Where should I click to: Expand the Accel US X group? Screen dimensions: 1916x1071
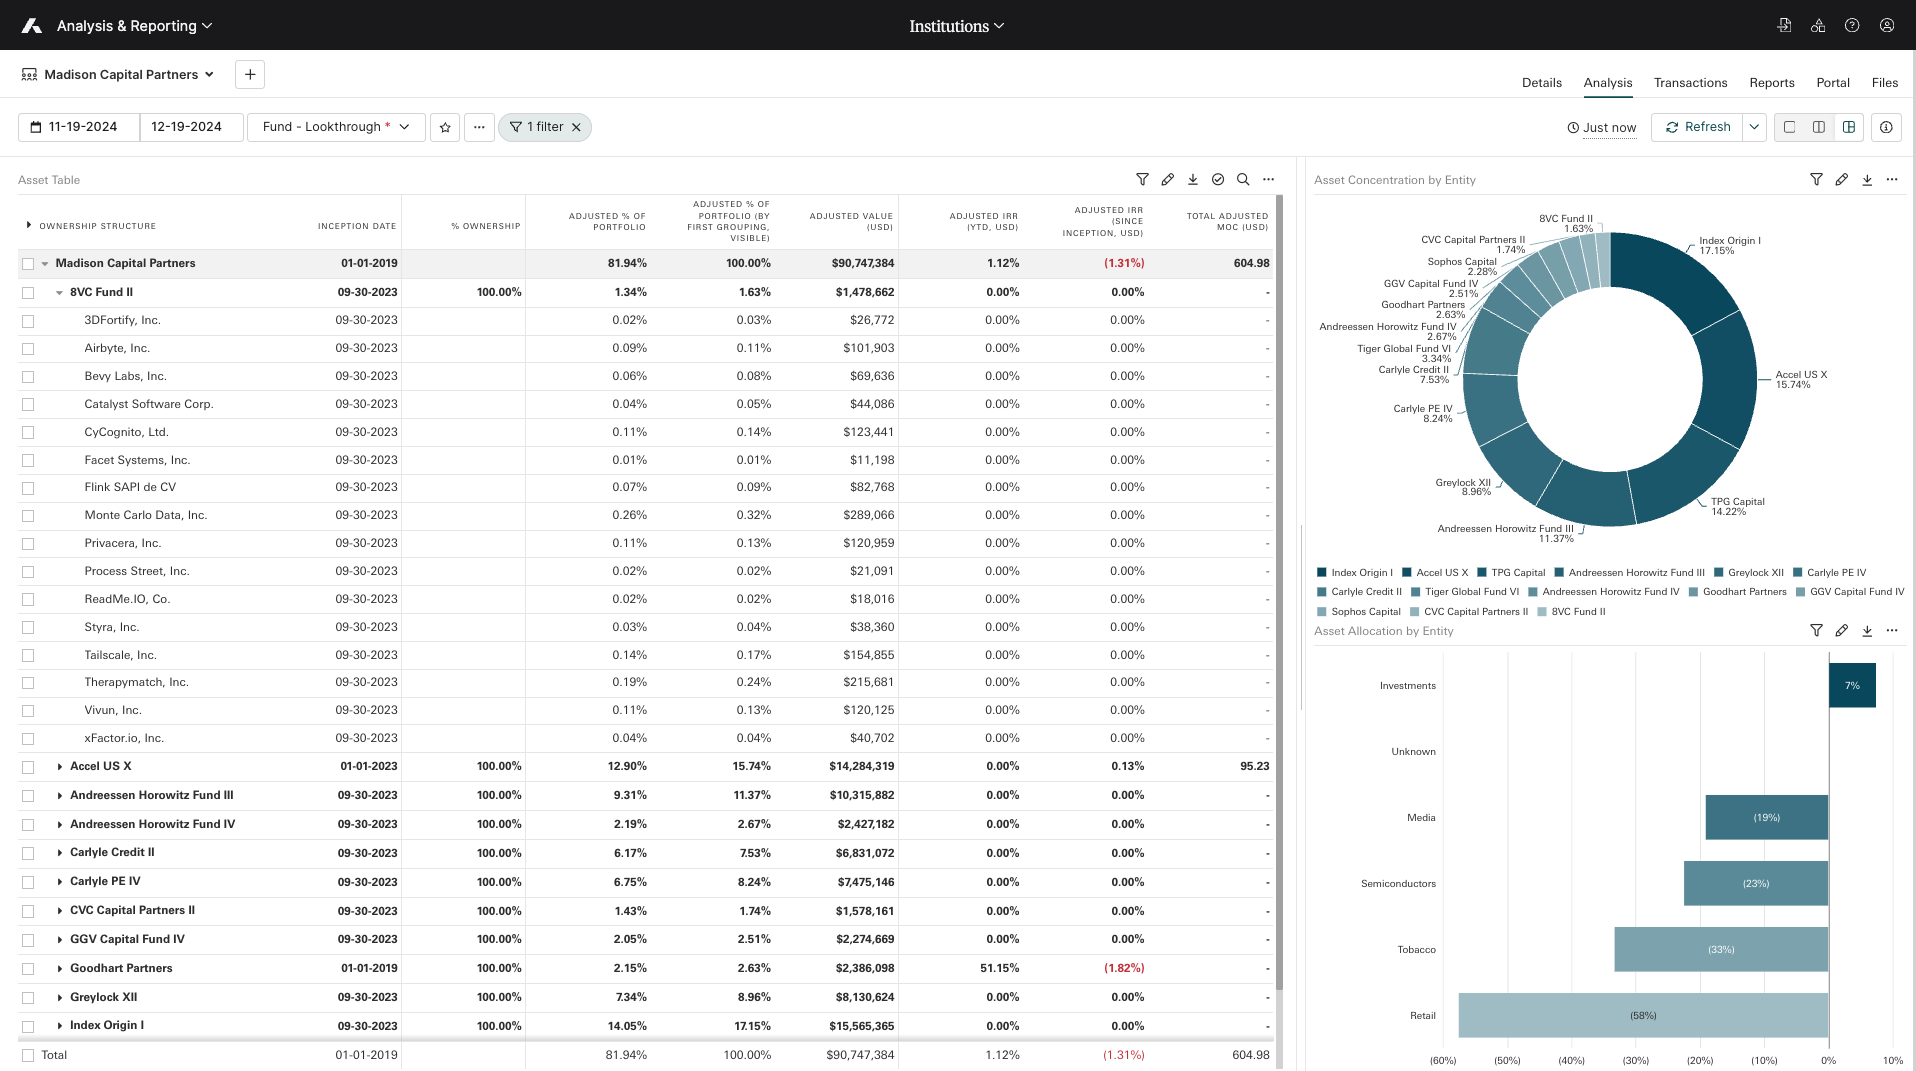coord(60,767)
